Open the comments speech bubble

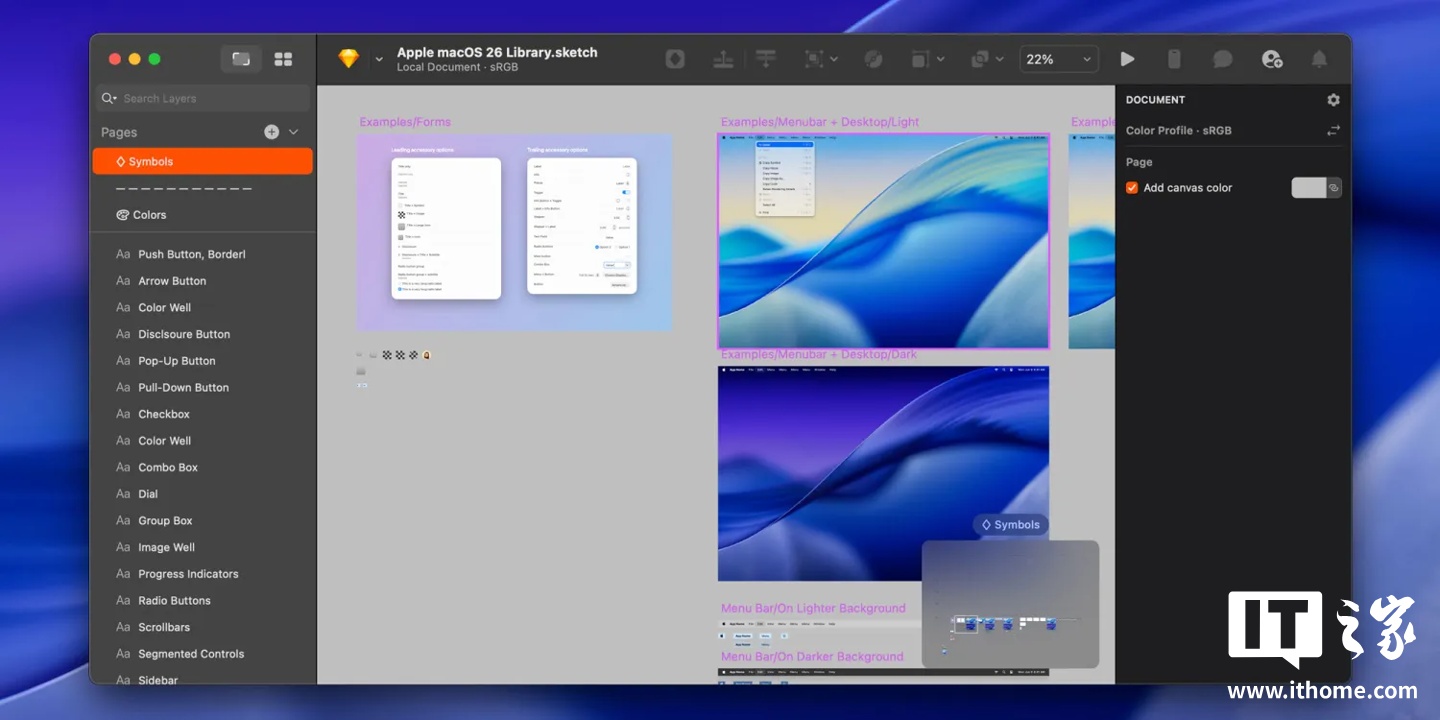(x=1222, y=59)
